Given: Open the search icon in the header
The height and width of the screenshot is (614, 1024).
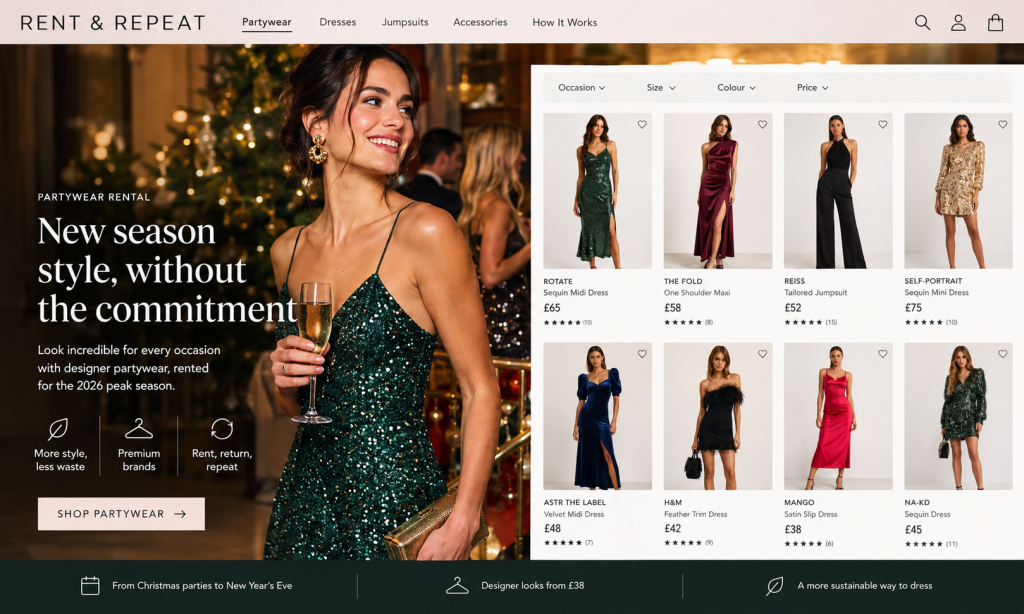Looking at the screenshot, I should (x=922, y=23).
